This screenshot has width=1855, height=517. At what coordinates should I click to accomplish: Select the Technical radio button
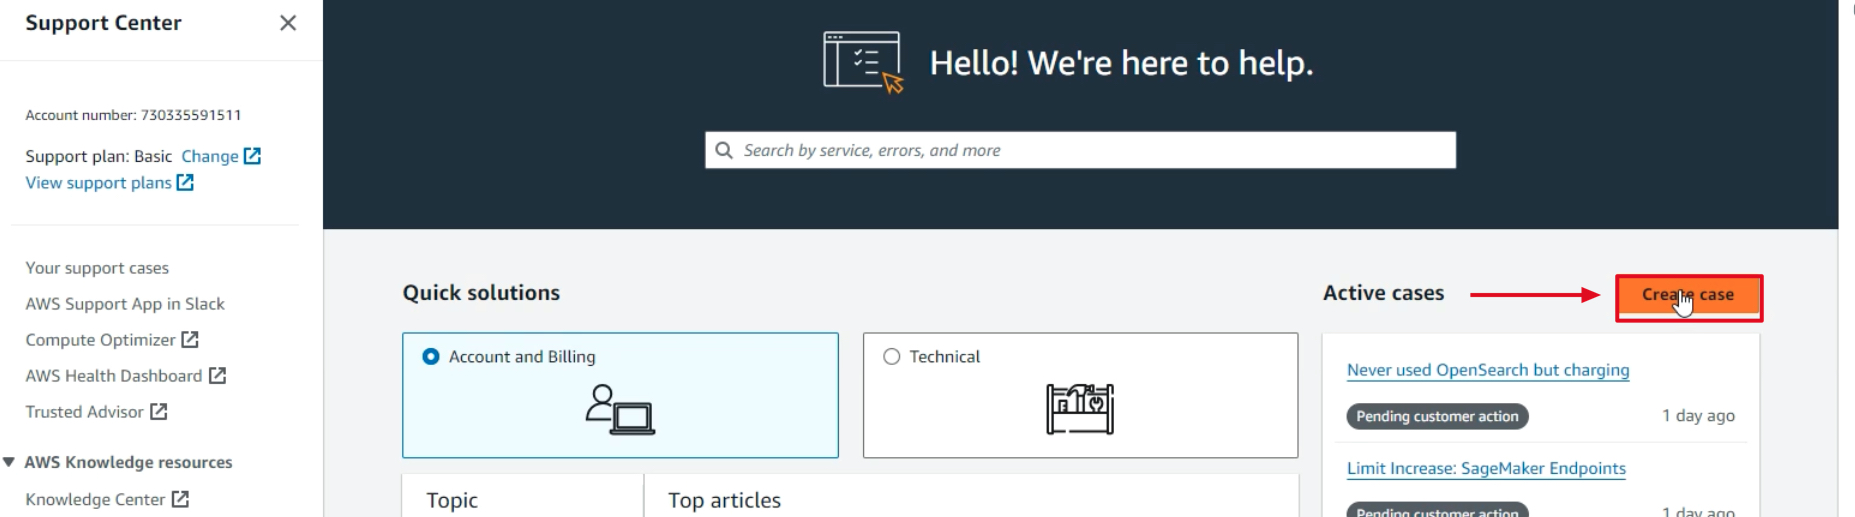[x=892, y=357]
